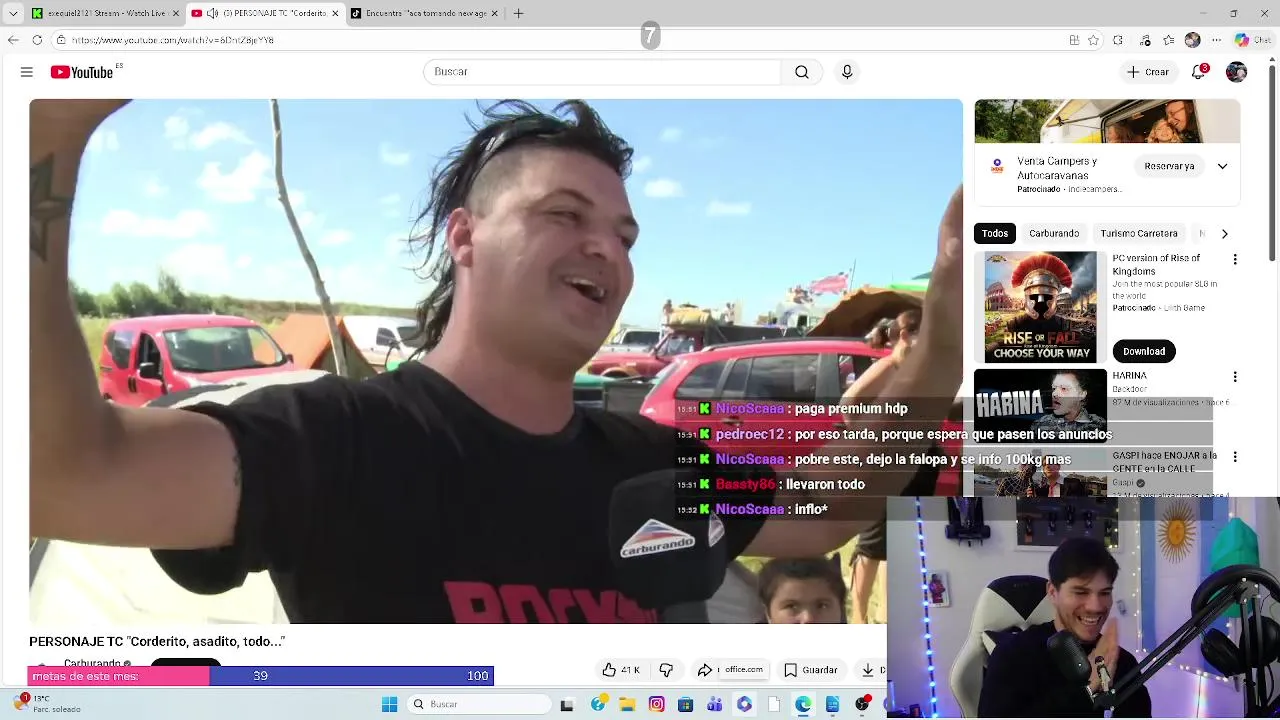
Task: Open the GASPI hace ENOJAR video title
Action: (1165, 461)
